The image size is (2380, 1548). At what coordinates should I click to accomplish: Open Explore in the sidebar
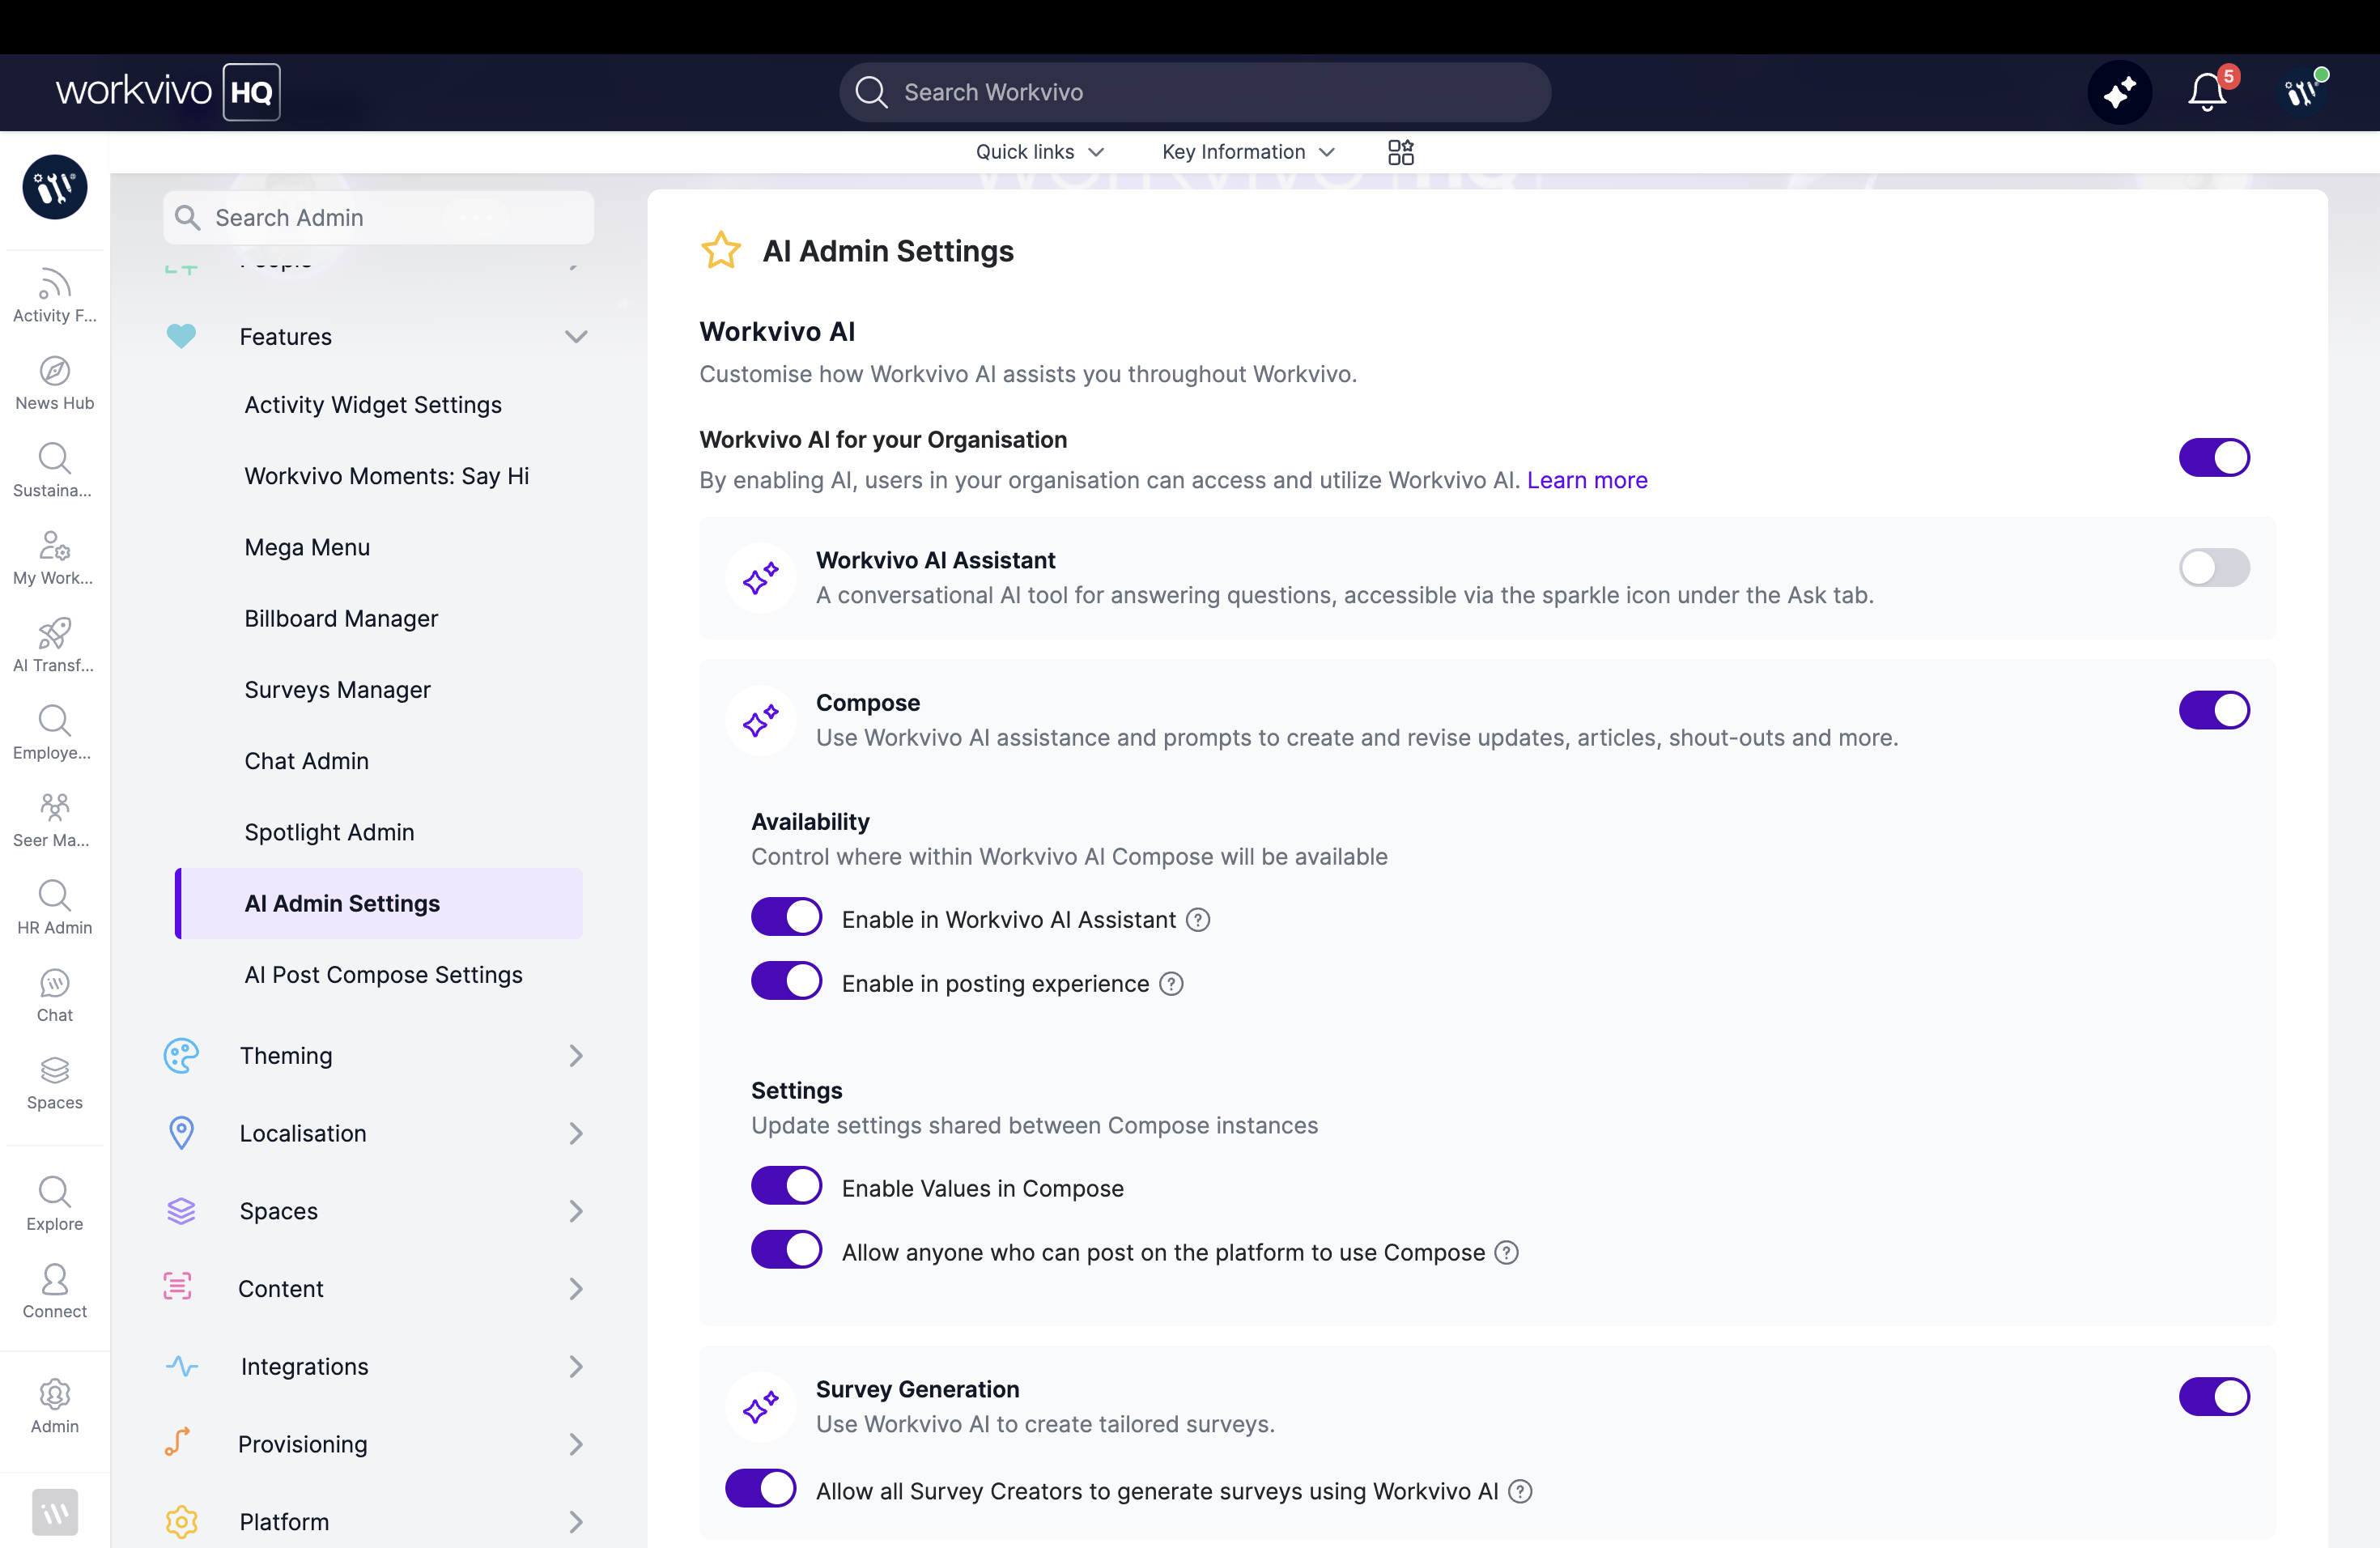[x=55, y=1204]
